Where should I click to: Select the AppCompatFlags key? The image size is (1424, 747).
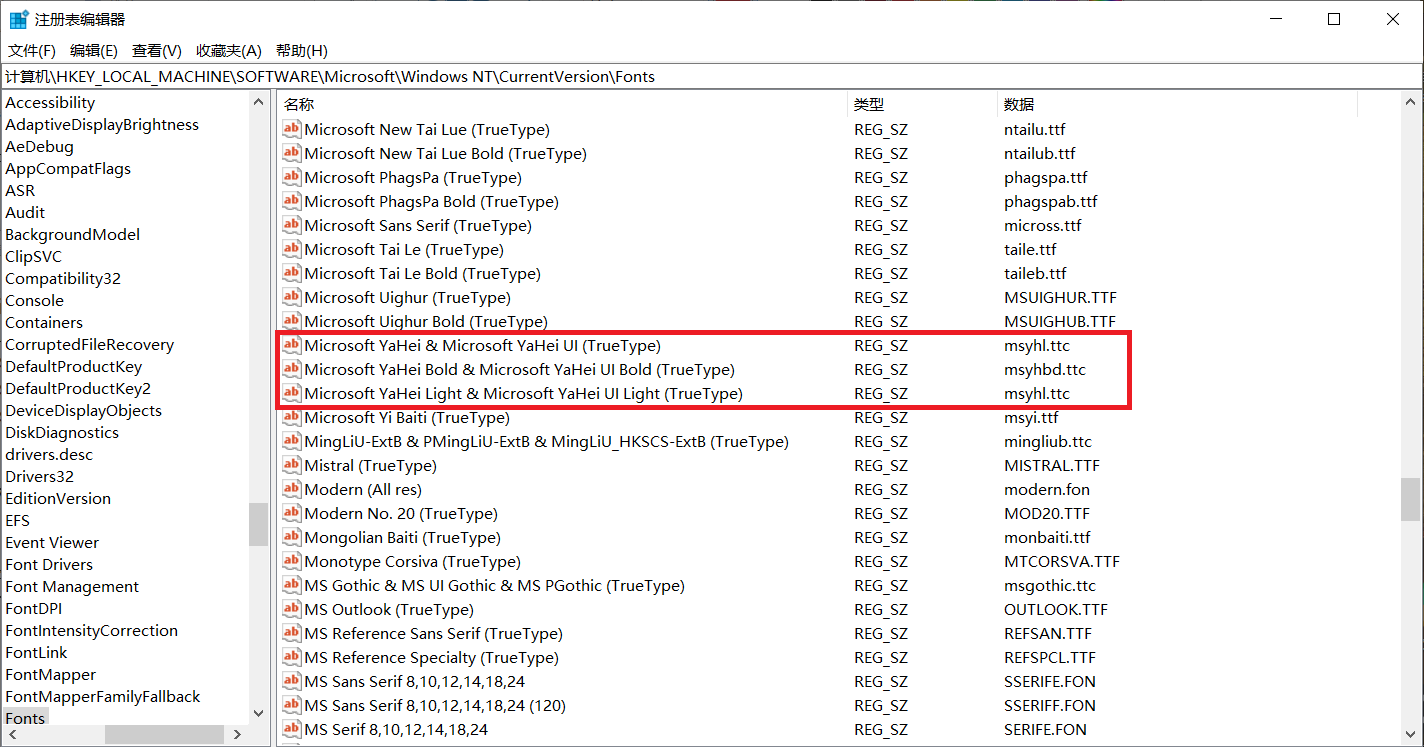click(x=68, y=168)
